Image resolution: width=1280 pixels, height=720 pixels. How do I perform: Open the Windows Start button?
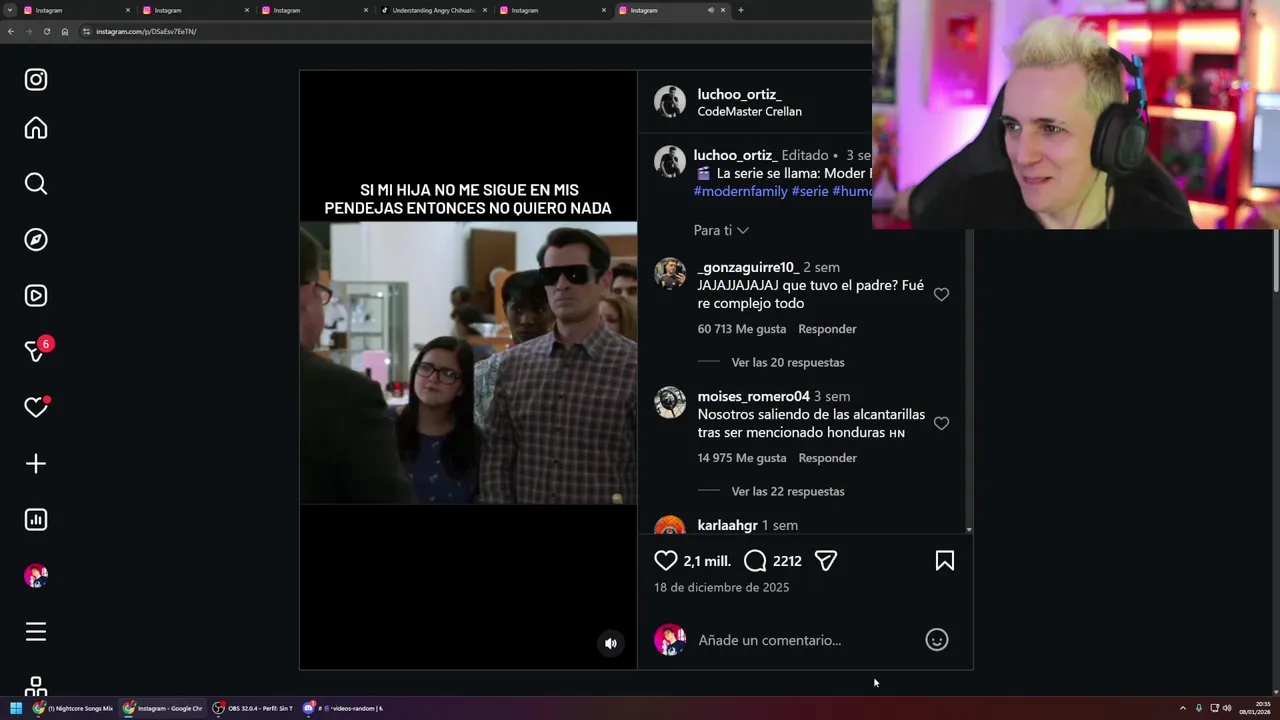point(16,708)
